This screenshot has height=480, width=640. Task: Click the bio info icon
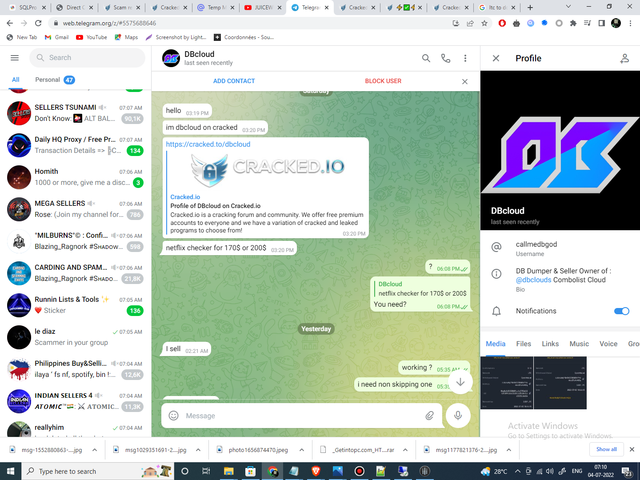pyautogui.click(x=496, y=274)
